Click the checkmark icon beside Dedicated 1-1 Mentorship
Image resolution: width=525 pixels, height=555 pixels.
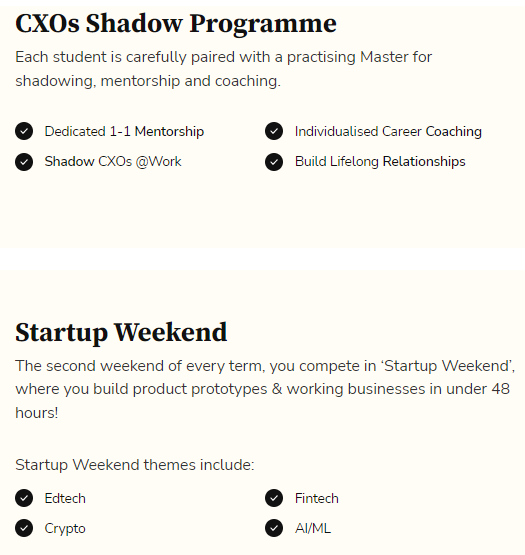[x=24, y=131]
